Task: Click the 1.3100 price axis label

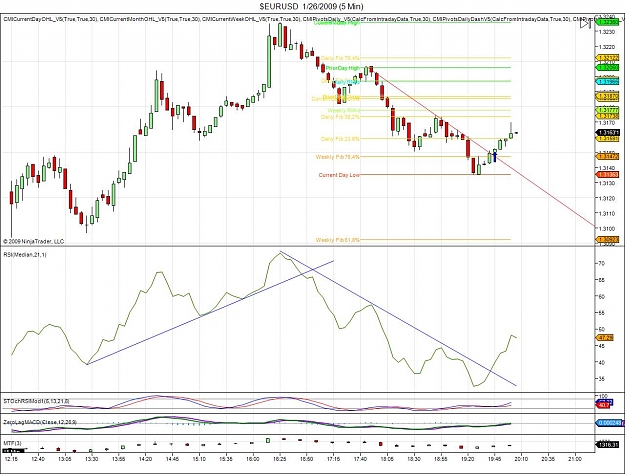Action: 607,228
